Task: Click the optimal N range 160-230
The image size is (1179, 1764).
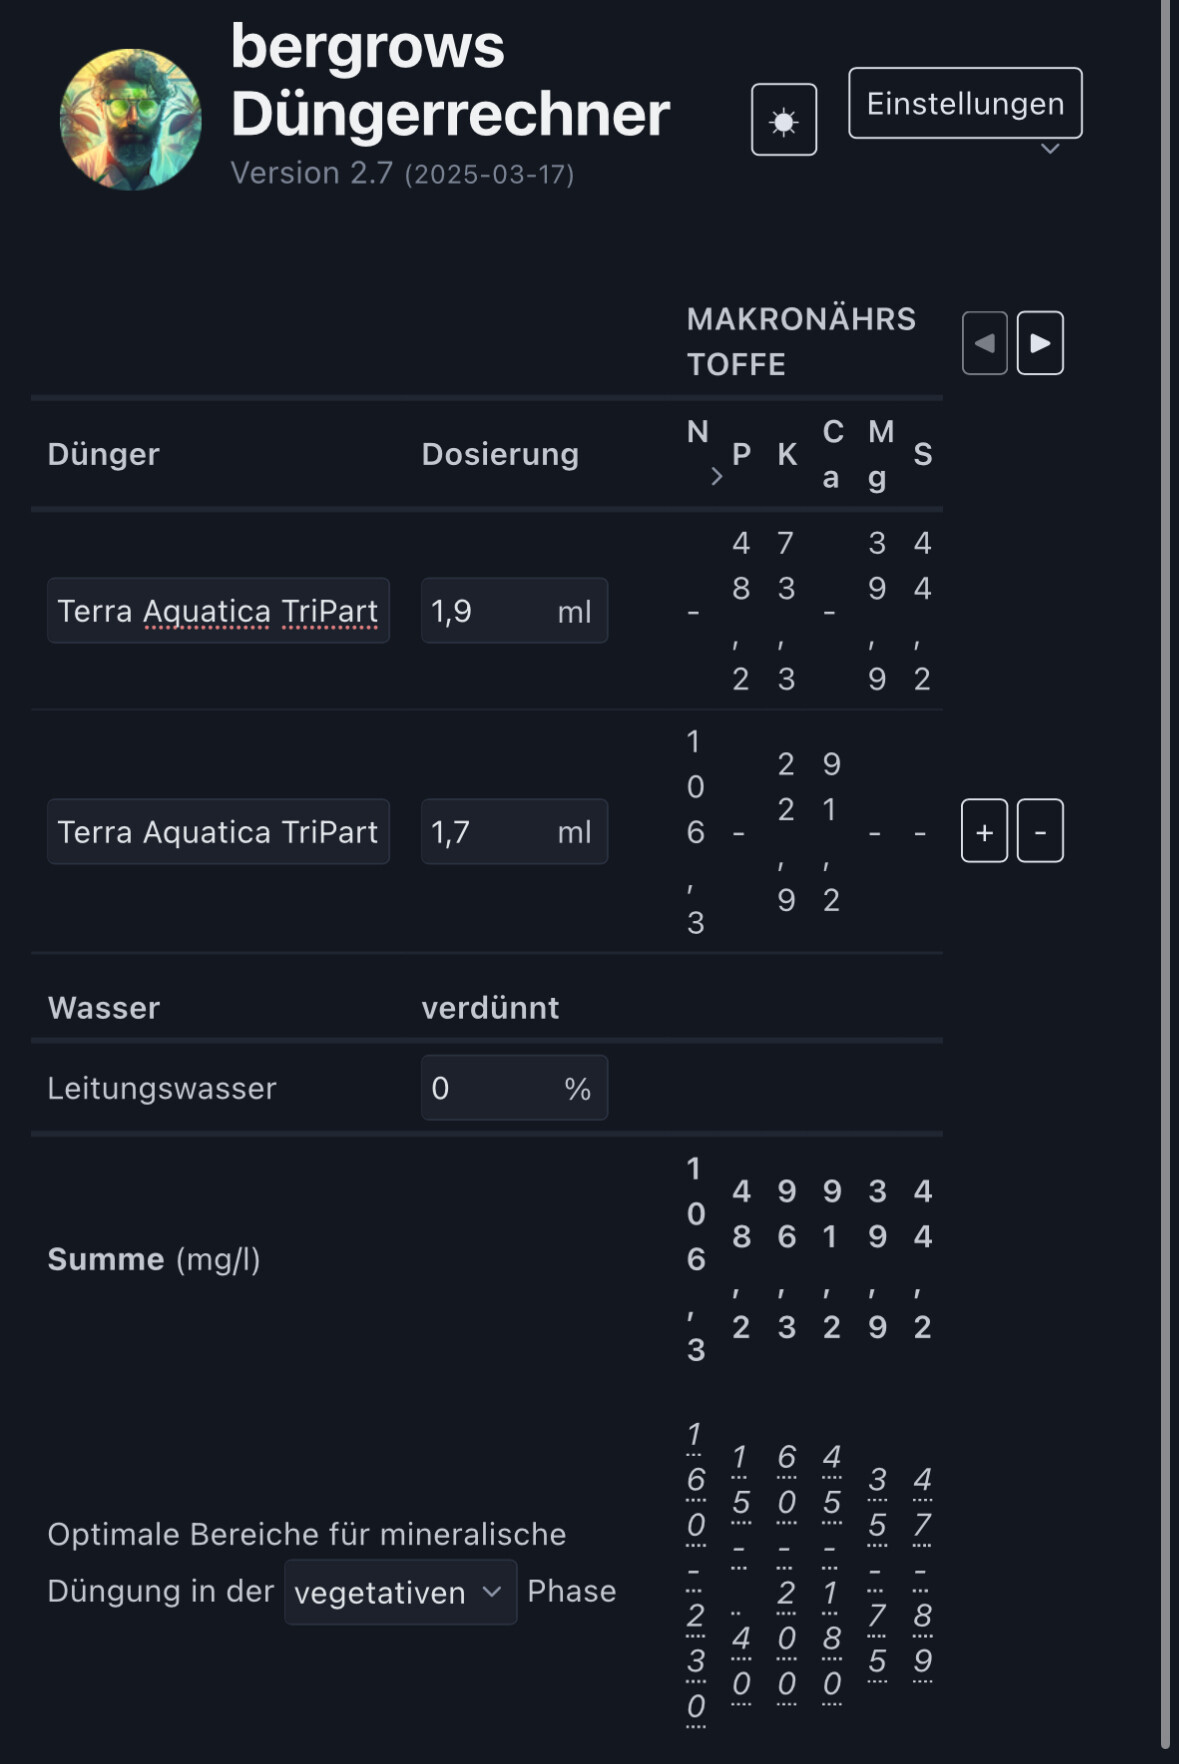Action: click(695, 1570)
